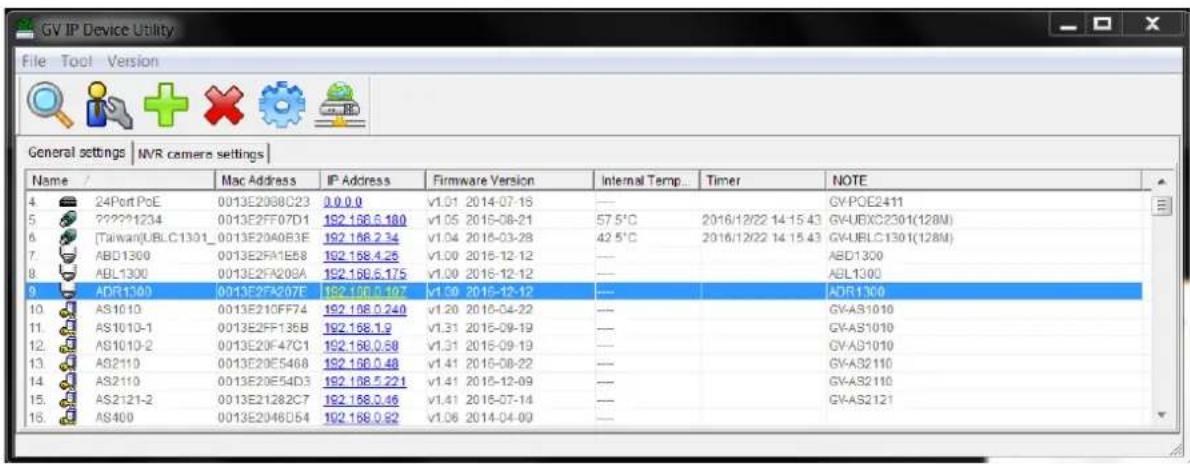1190x464 pixels.
Task: Sort by the Name column header
Action: pos(120,181)
